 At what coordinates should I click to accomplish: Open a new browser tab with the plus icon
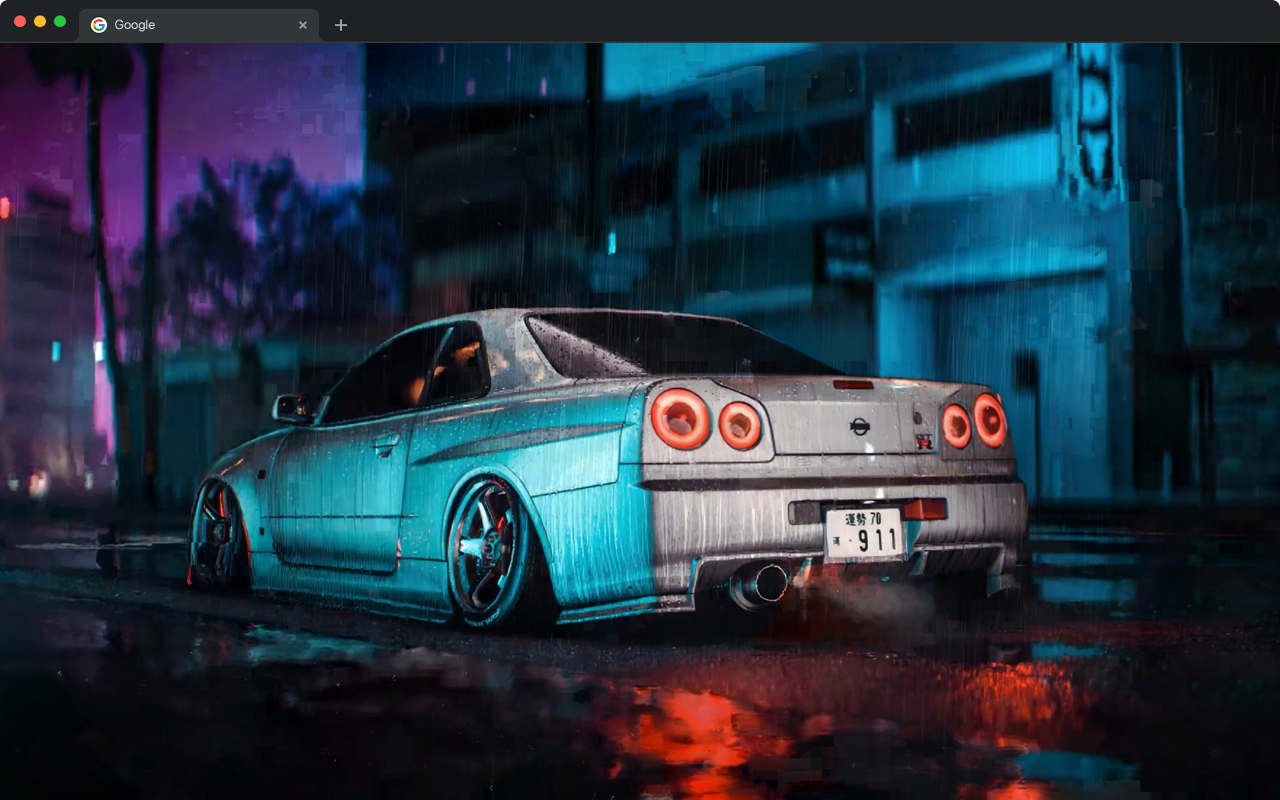(341, 24)
